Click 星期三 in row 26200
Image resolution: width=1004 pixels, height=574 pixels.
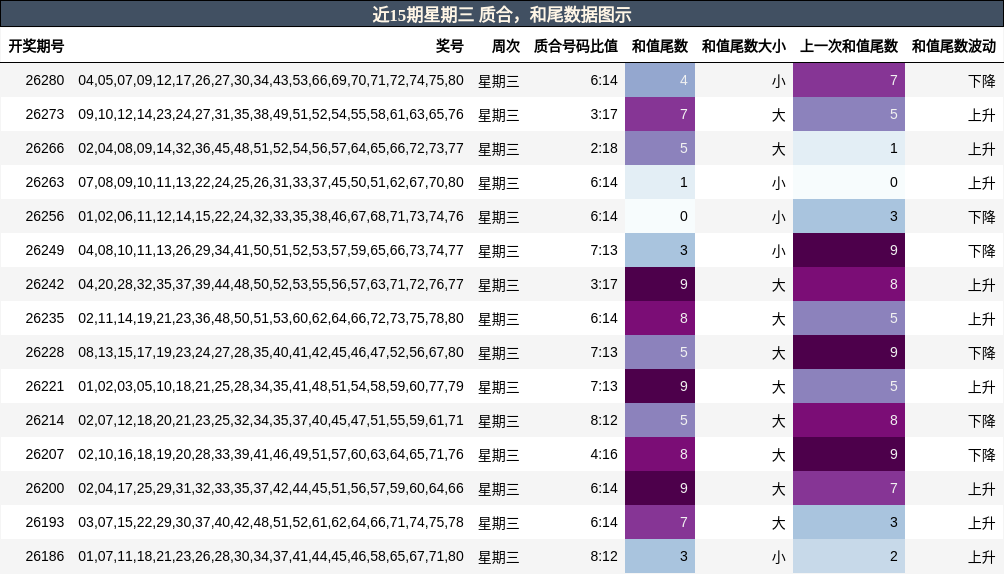click(499, 488)
